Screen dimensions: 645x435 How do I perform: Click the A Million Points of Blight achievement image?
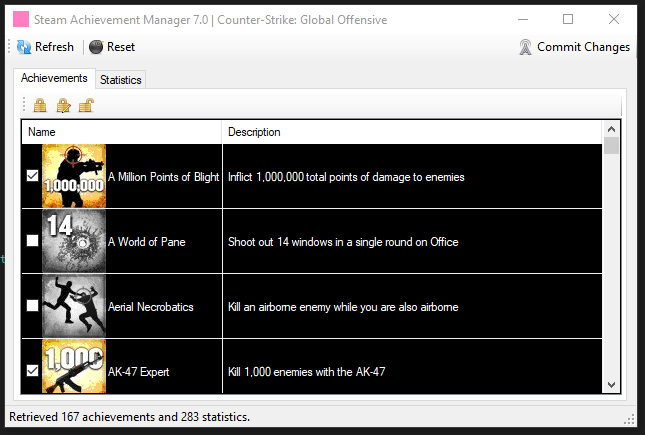pyautogui.click(x=74, y=176)
